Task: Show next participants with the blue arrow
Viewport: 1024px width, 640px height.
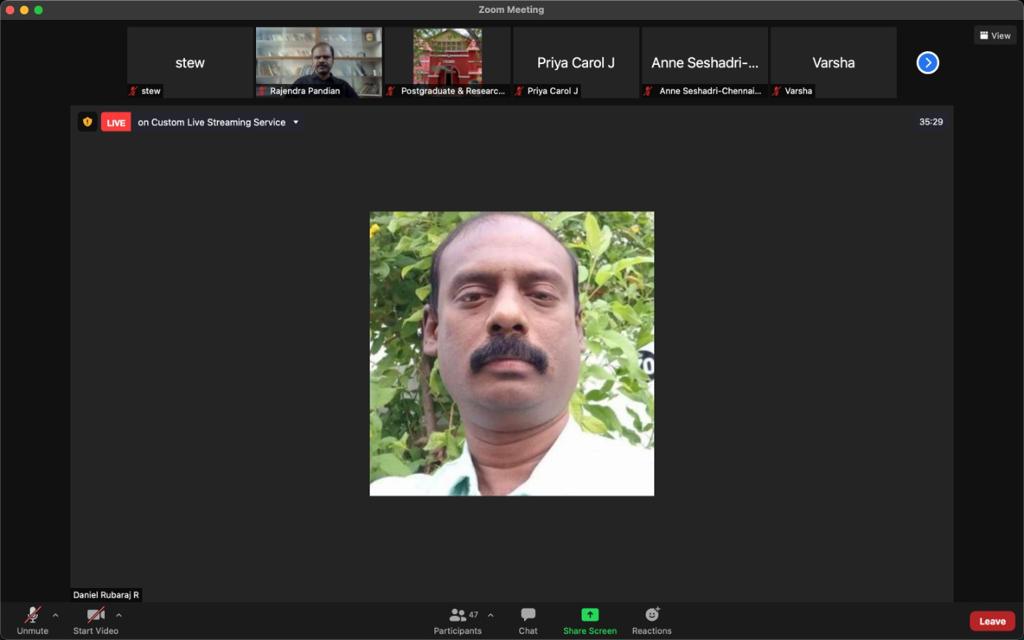Action: point(928,63)
